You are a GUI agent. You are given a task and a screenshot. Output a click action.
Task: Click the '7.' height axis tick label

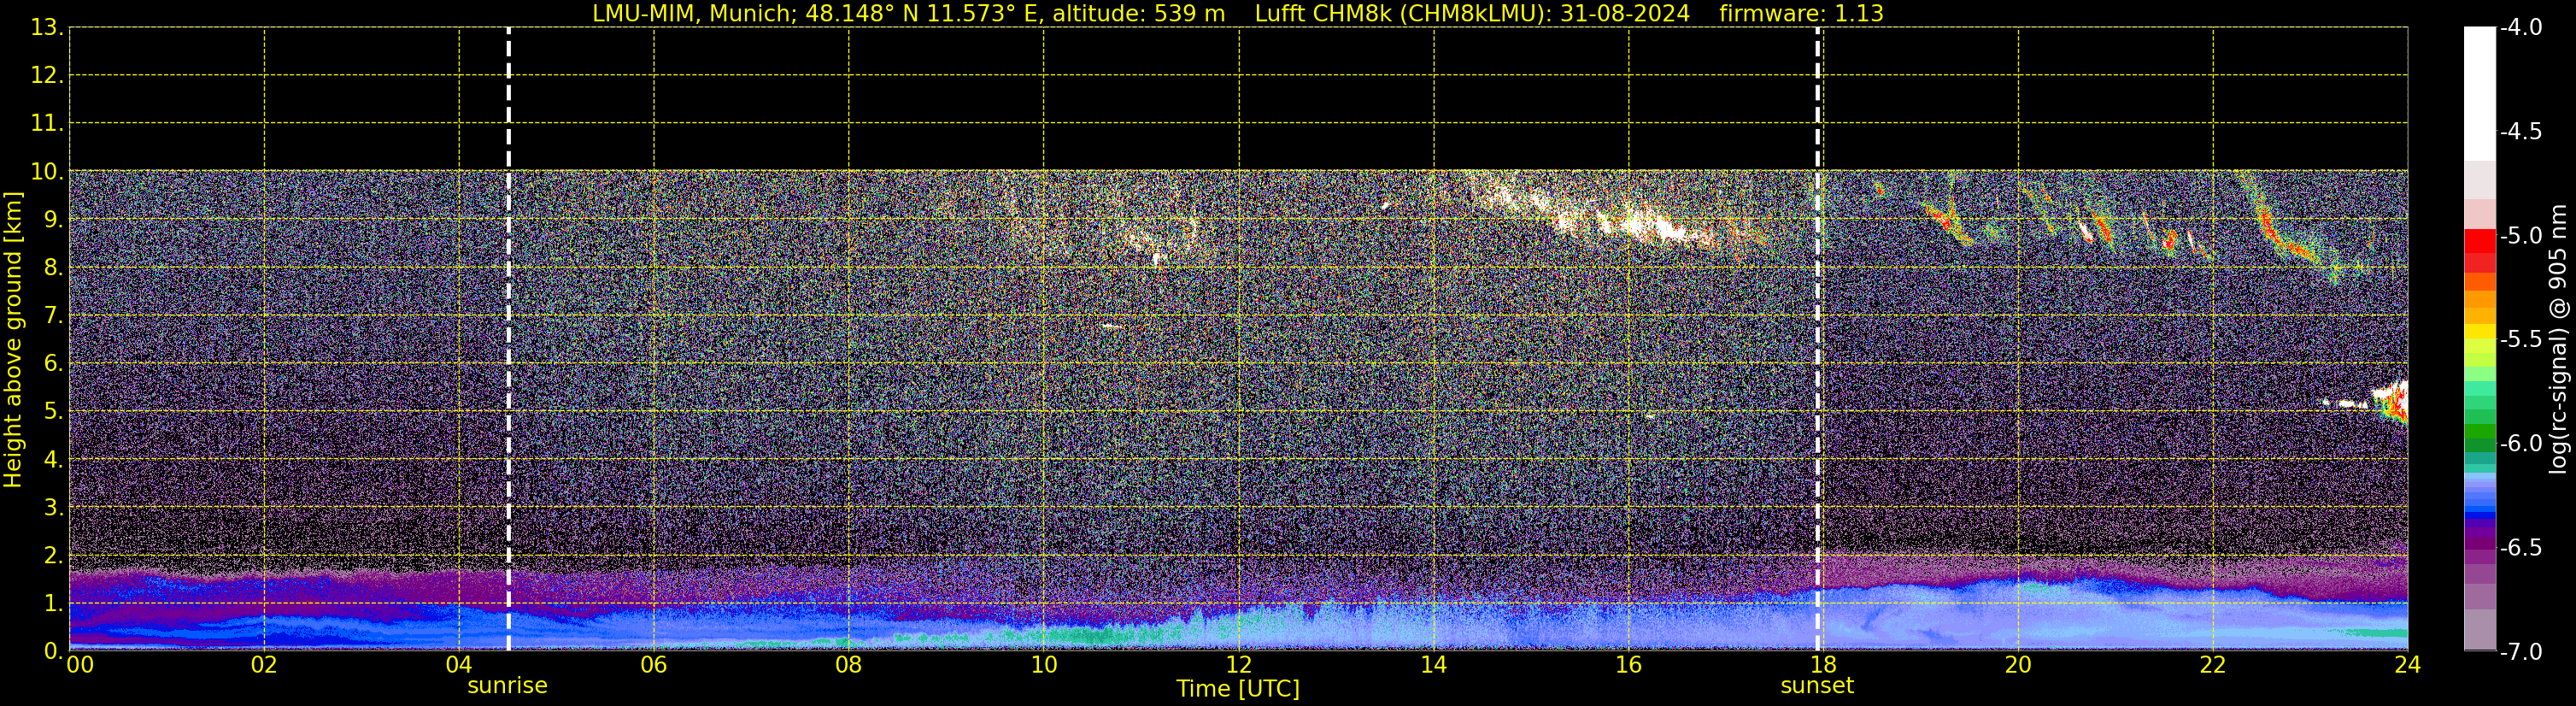(x=54, y=316)
